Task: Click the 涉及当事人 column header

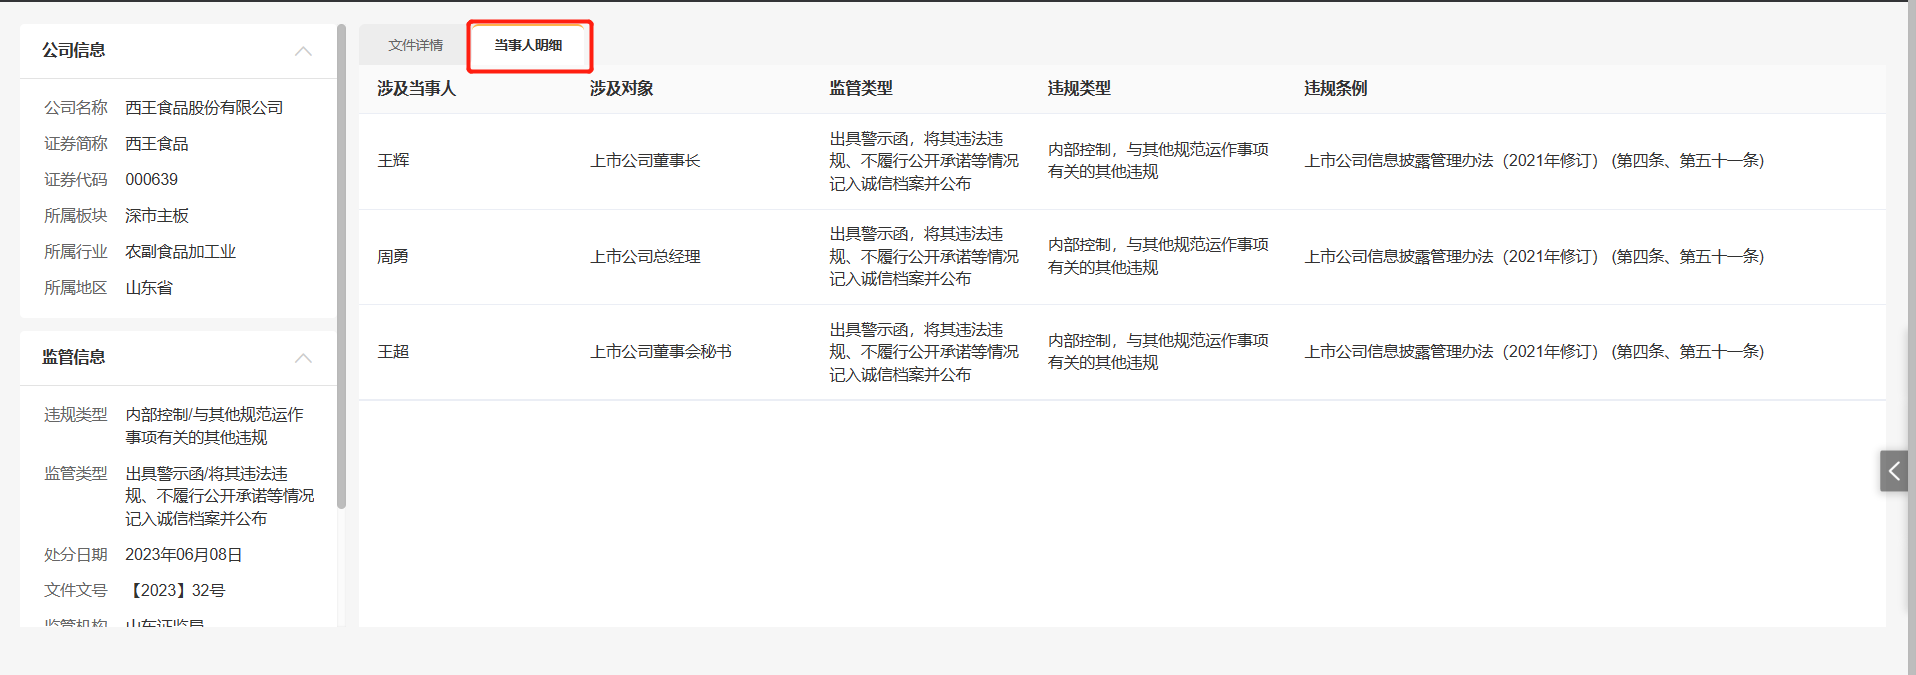Action: [416, 88]
